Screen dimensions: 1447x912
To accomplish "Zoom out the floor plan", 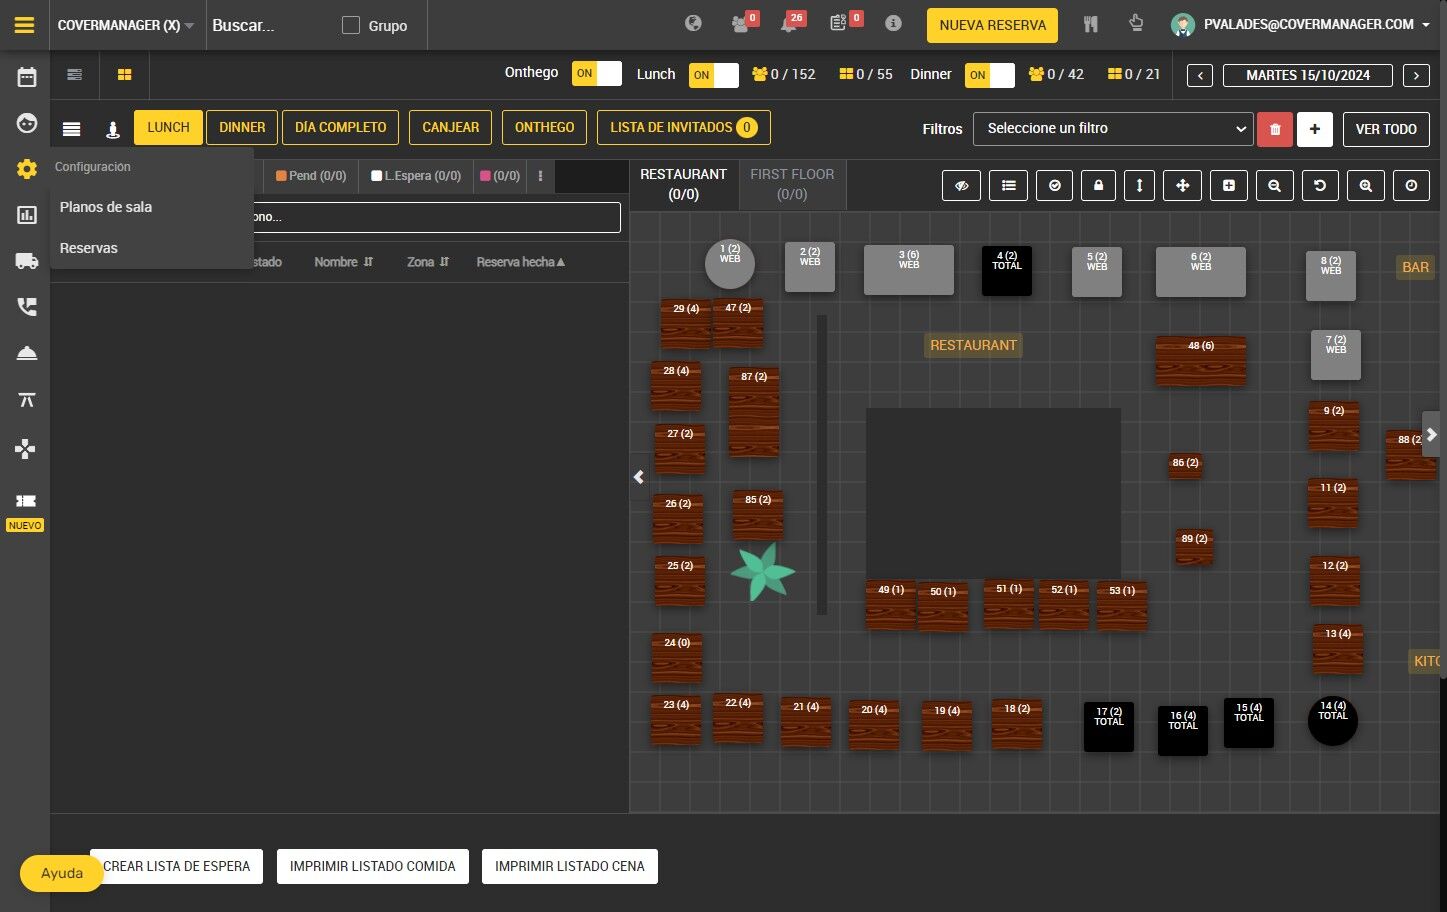I will [1274, 186].
